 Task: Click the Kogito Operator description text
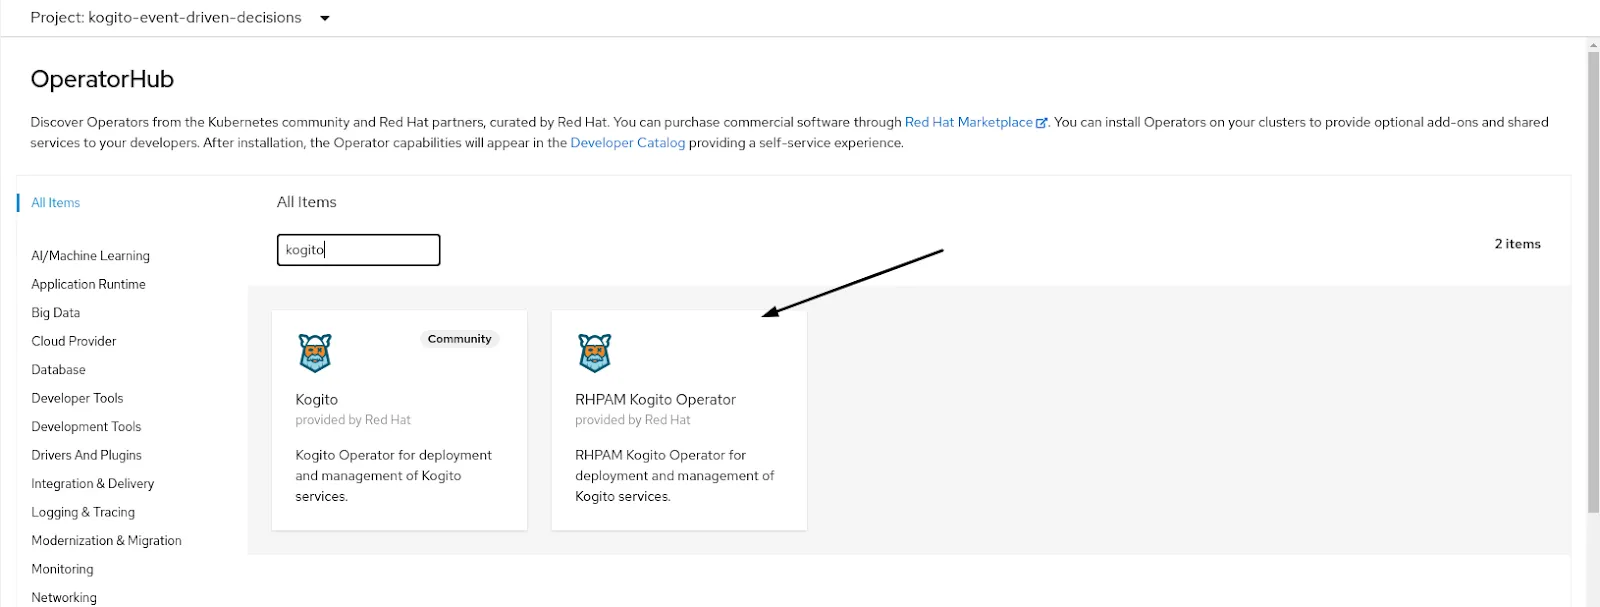pos(393,476)
